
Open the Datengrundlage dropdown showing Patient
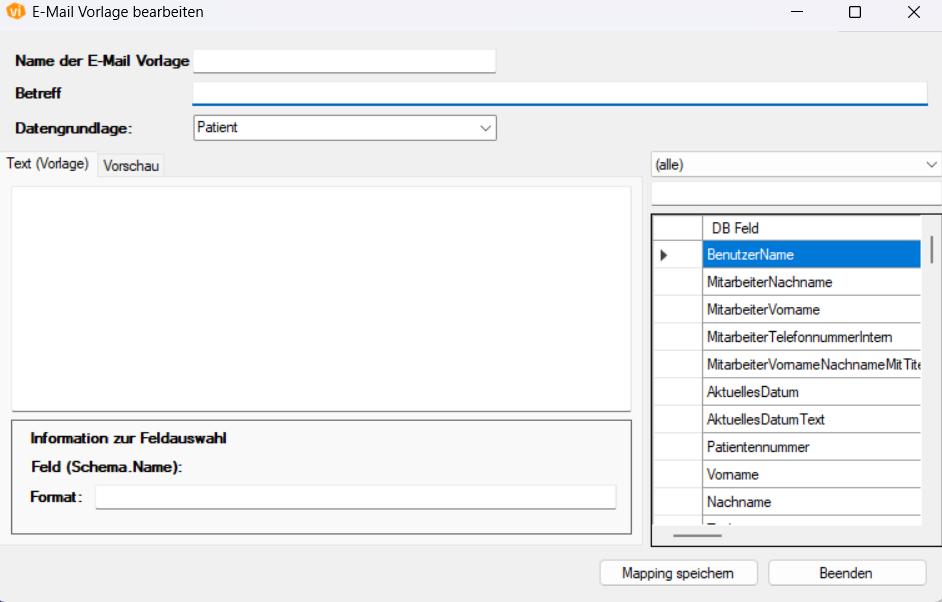pos(345,128)
